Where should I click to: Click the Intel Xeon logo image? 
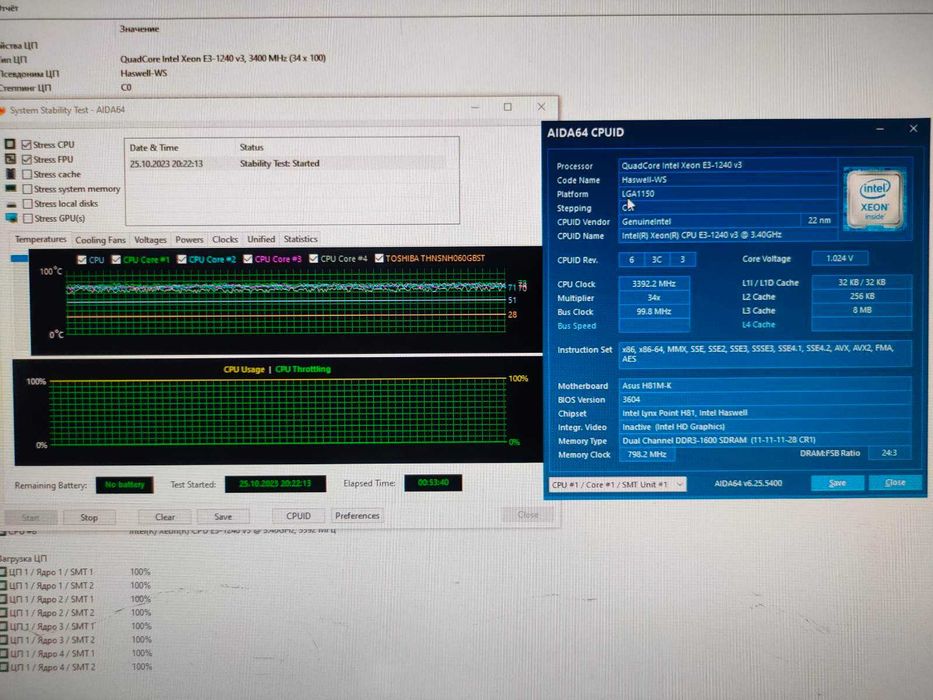pyautogui.click(x=874, y=199)
